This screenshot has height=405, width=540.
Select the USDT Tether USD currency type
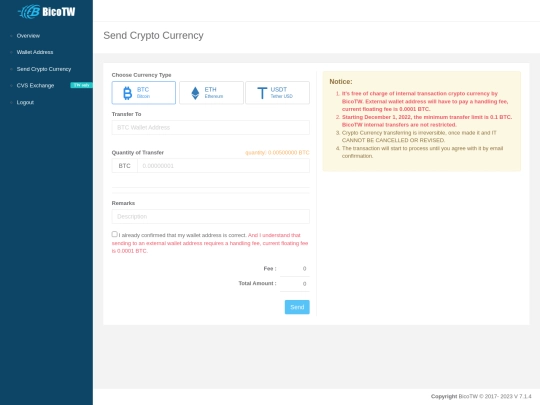coord(277,93)
